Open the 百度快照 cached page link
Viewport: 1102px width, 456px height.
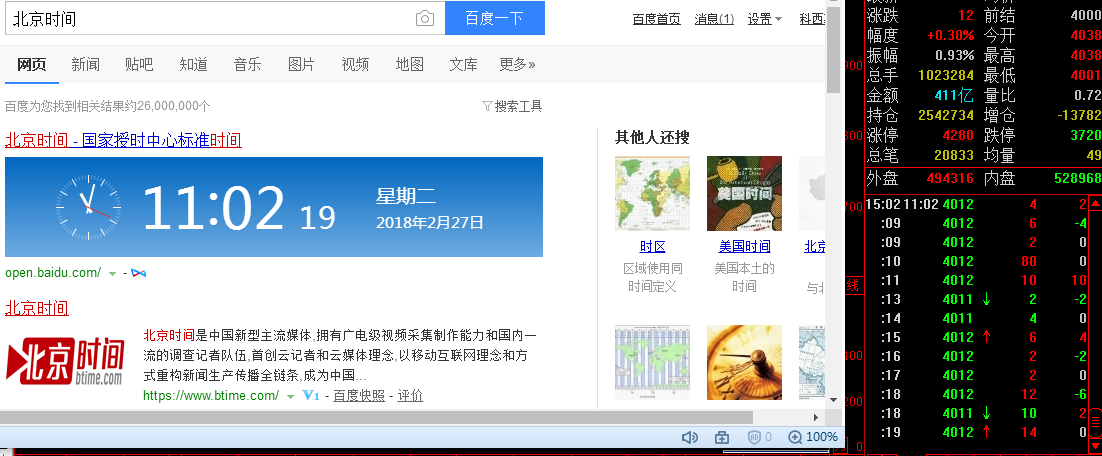[x=359, y=396]
